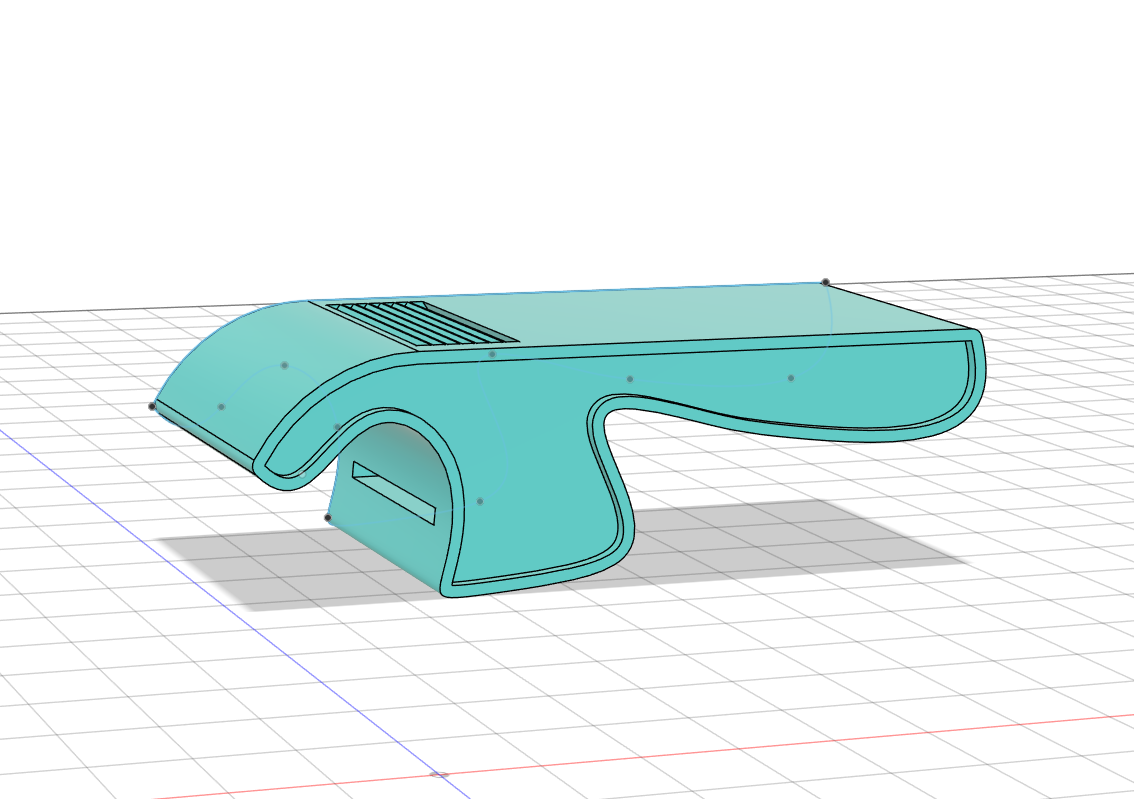Select the rectangular slot cutout in the leg
Image resolution: width=1134 pixels, height=799 pixels.
[x=394, y=493]
